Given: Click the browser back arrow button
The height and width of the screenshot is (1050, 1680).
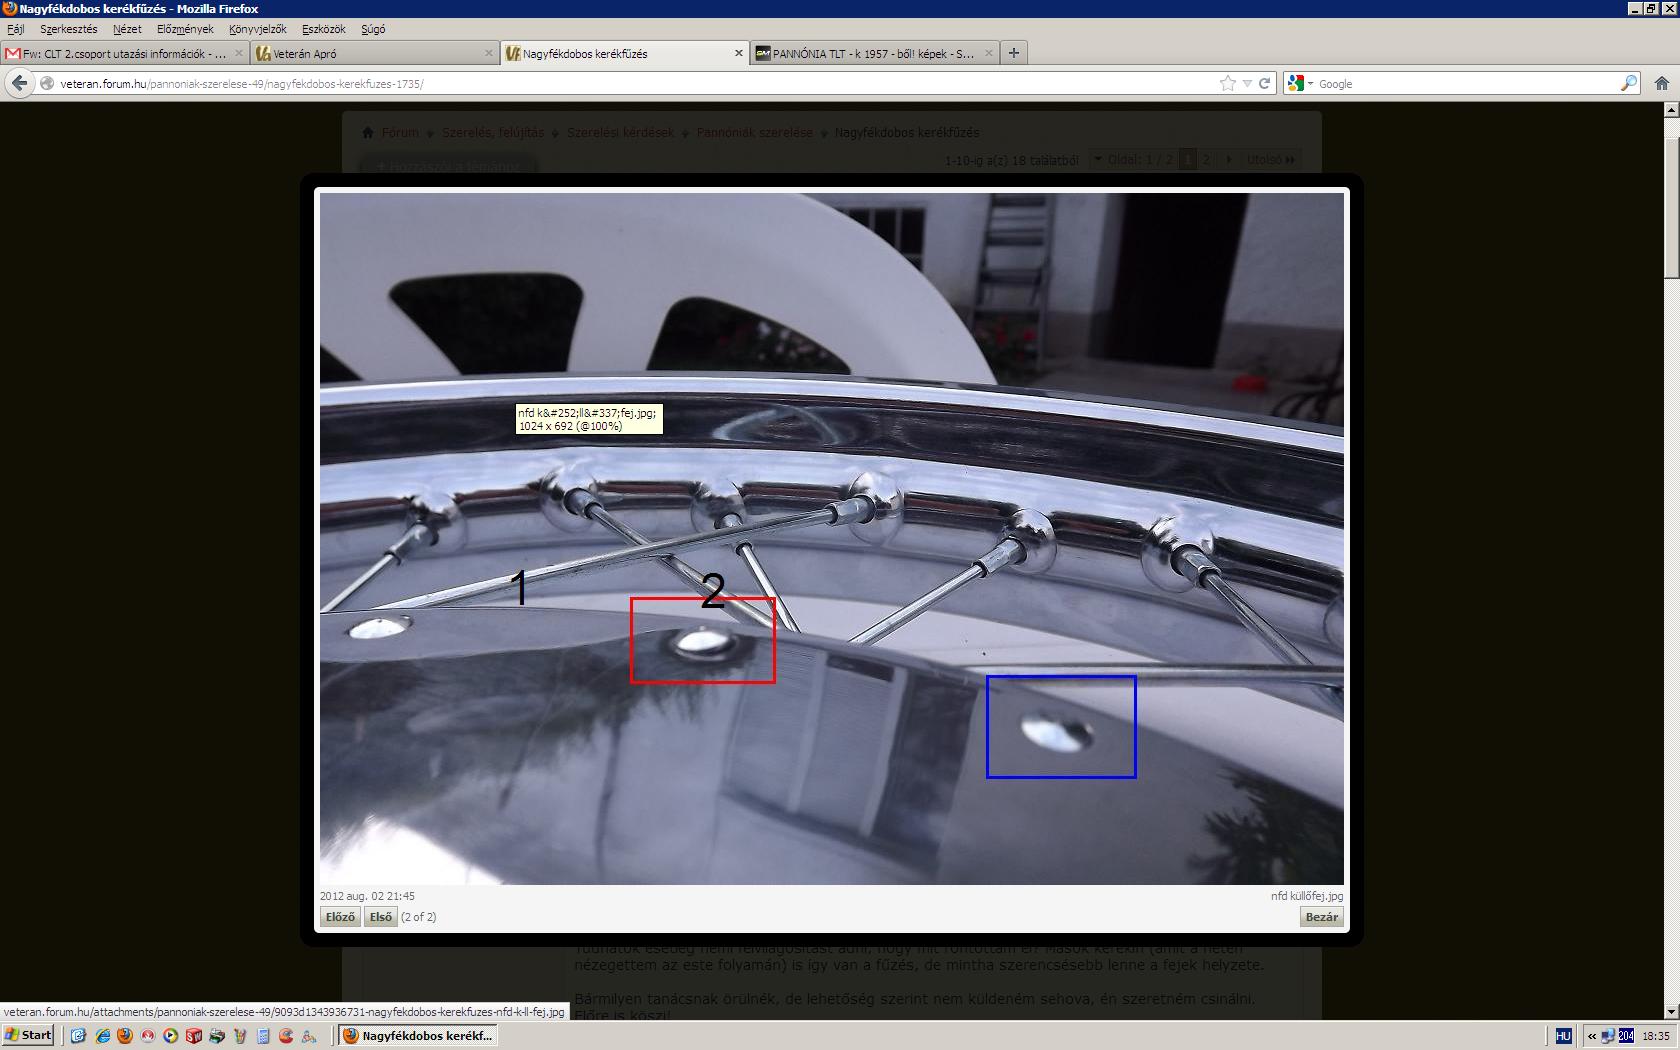Looking at the screenshot, I should click(19, 84).
